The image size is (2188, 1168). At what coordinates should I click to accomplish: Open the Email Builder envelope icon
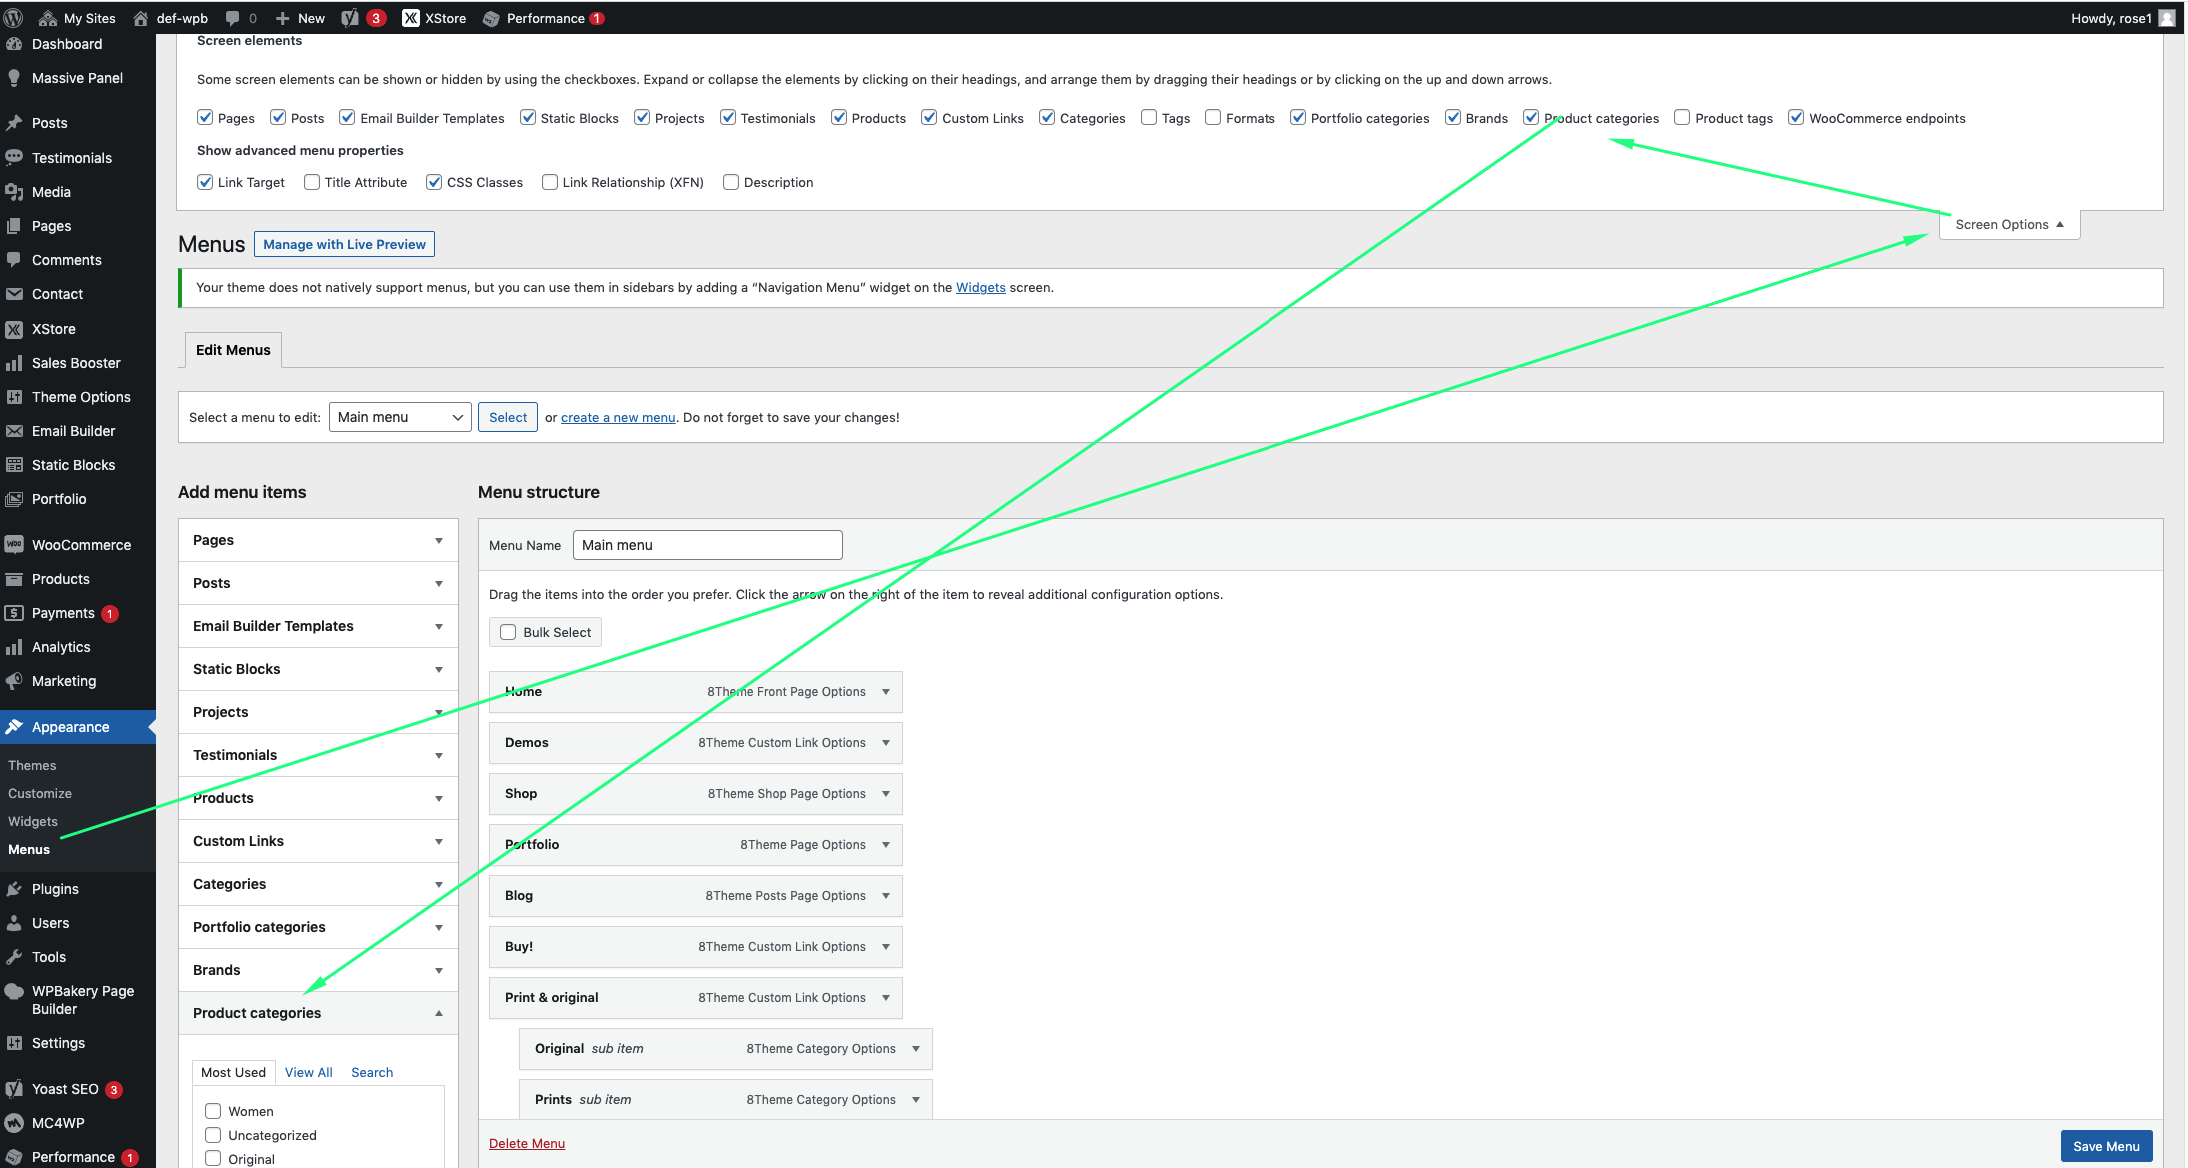[14, 431]
